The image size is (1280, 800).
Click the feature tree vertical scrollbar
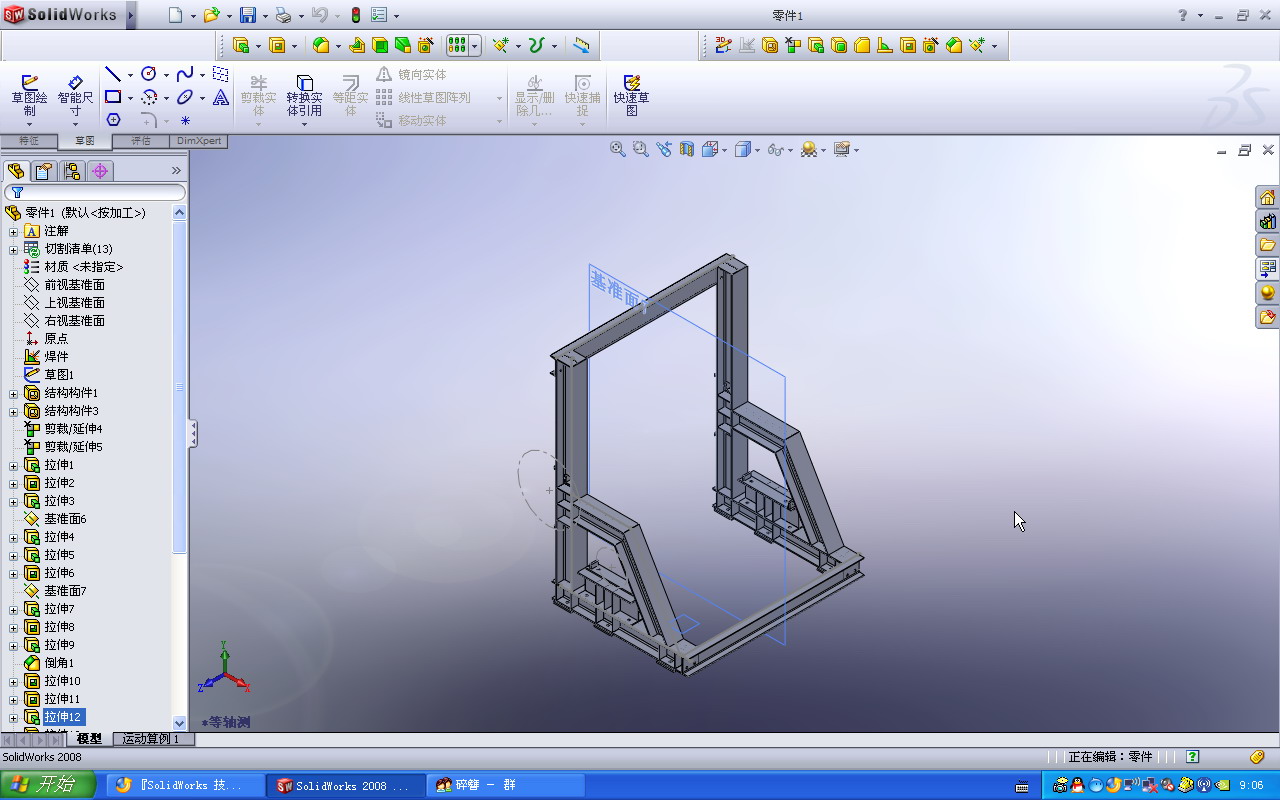[180, 386]
